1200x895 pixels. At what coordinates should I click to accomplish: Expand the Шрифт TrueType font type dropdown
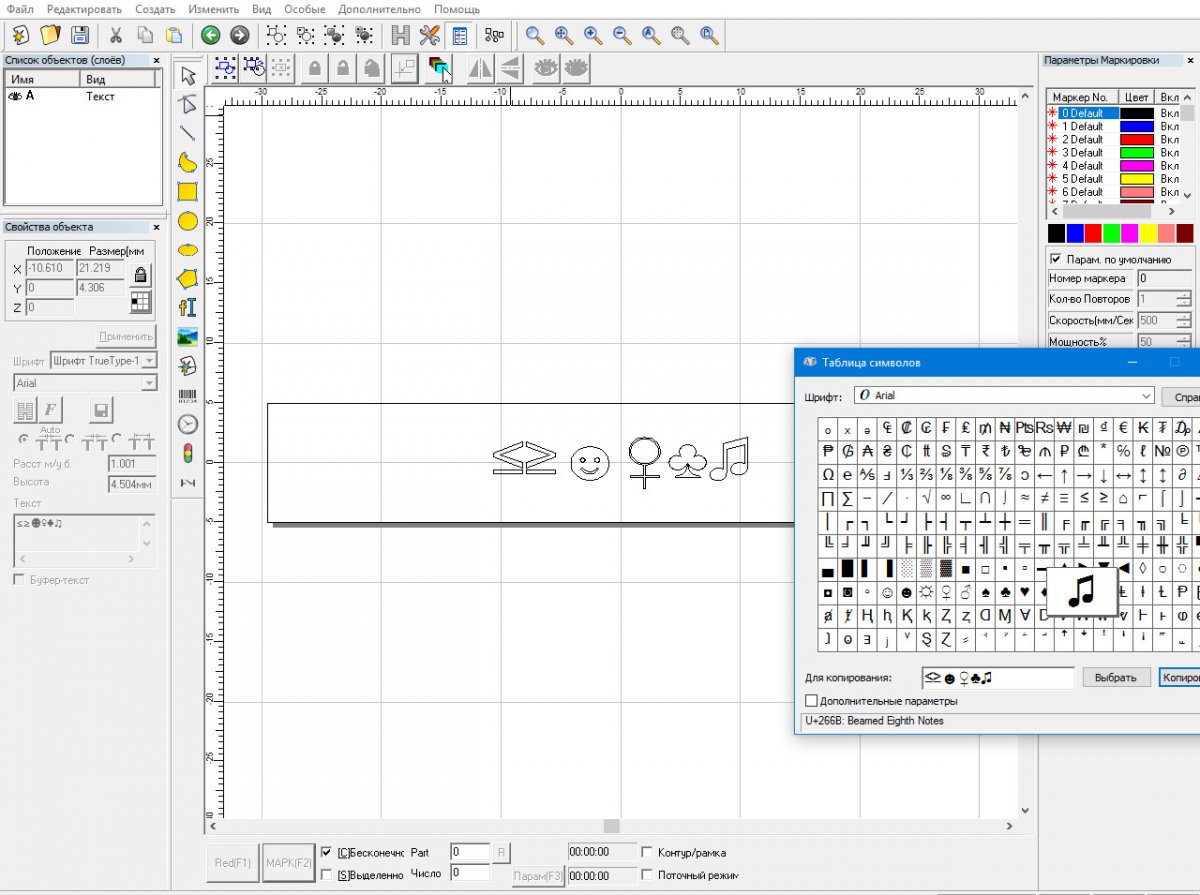[149, 360]
